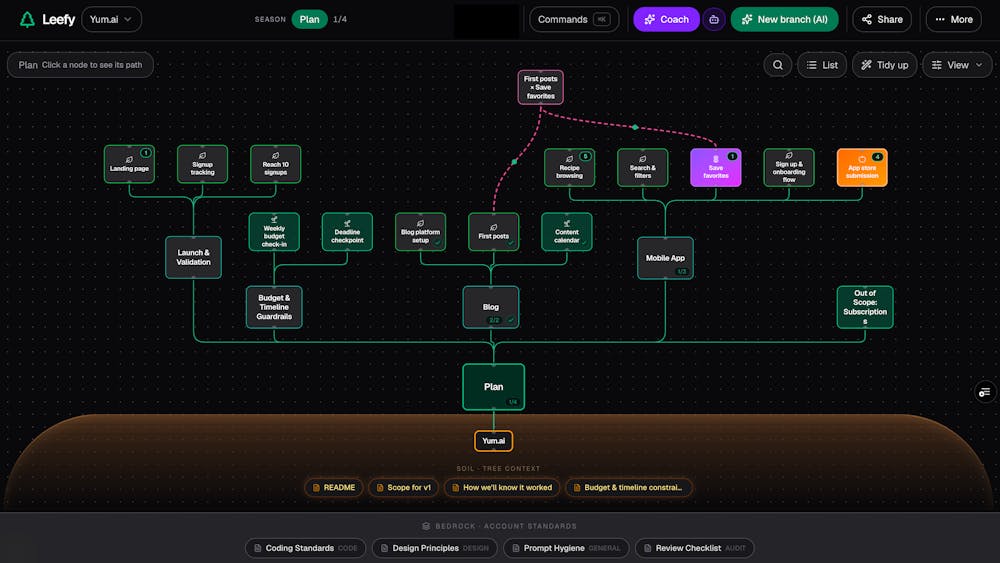The image size is (1000, 563).
Task: Click the sprout icon on Deadline checkpoint node
Action: click(348, 223)
